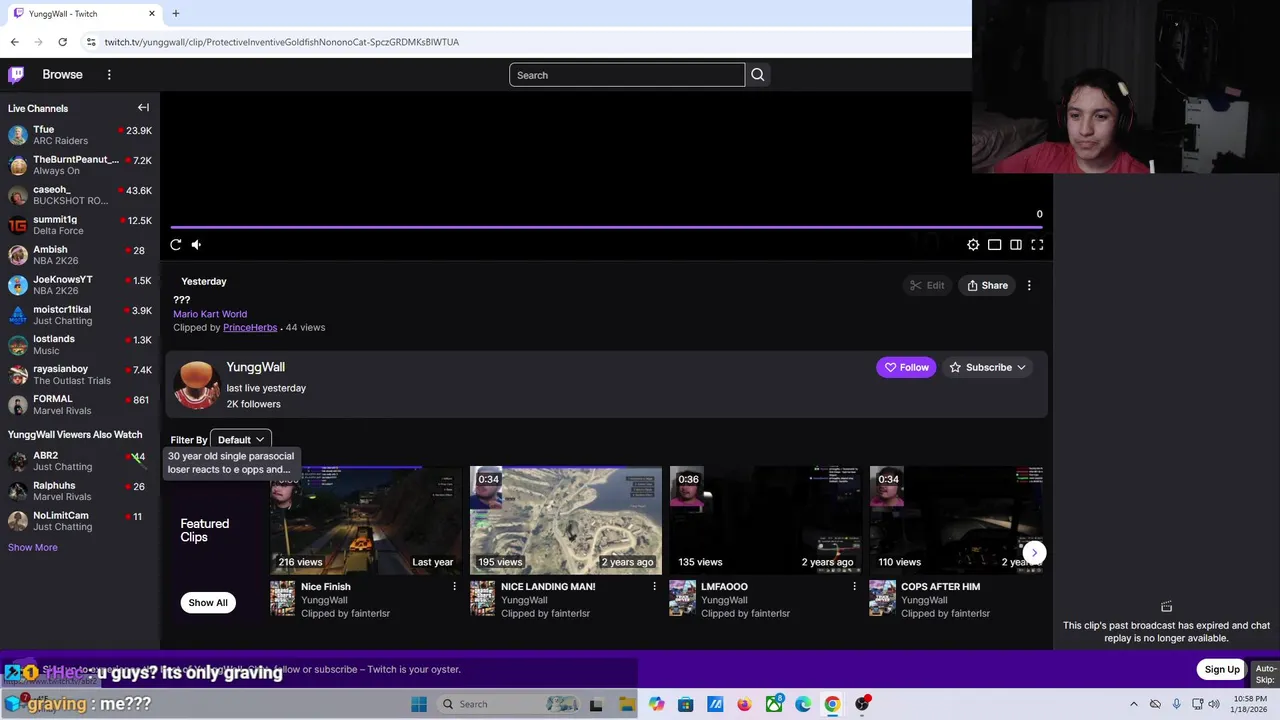Enter fullscreen on the clip player
The height and width of the screenshot is (720, 1280).
point(1037,244)
